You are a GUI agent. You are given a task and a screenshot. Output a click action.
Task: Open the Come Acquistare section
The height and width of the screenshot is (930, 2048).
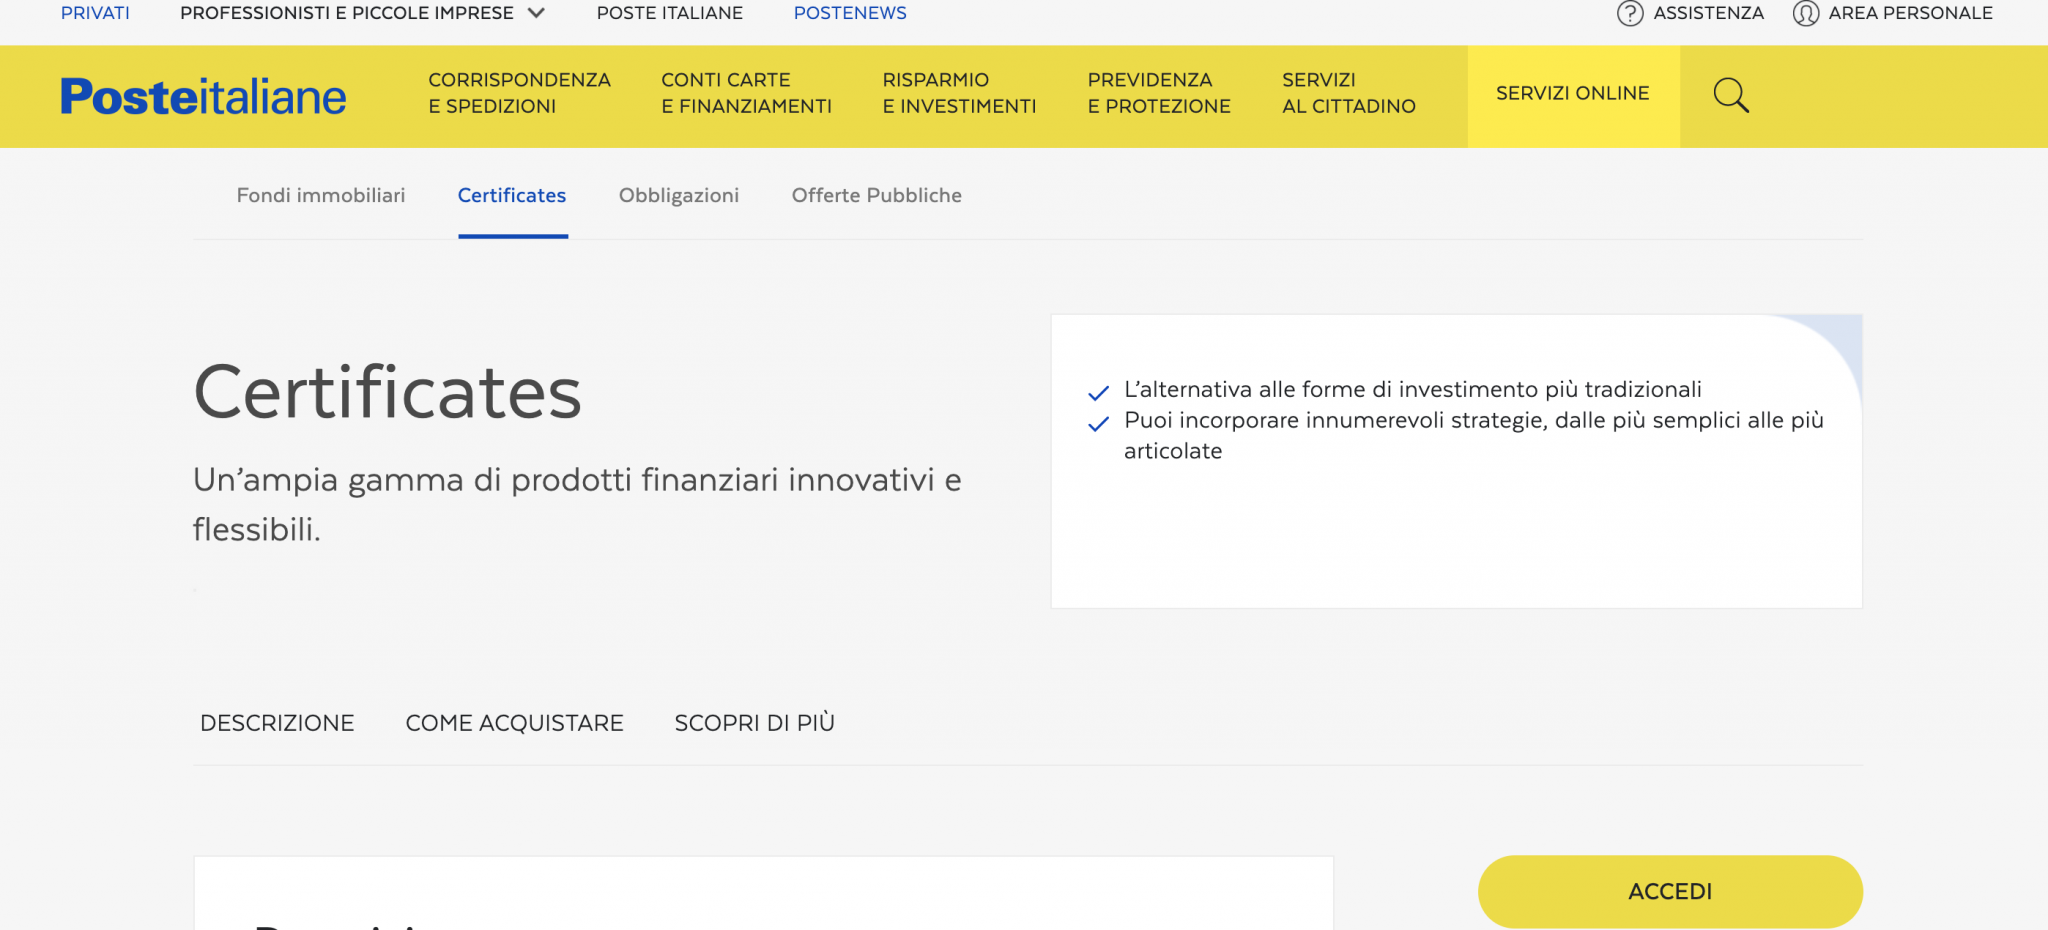pyautogui.click(x=514, y=722)
